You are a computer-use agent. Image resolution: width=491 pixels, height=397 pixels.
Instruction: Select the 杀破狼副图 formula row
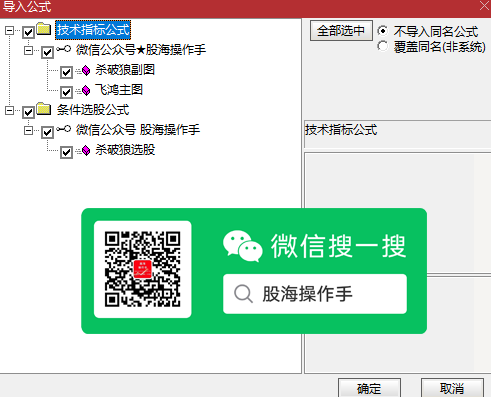[125, 70]
